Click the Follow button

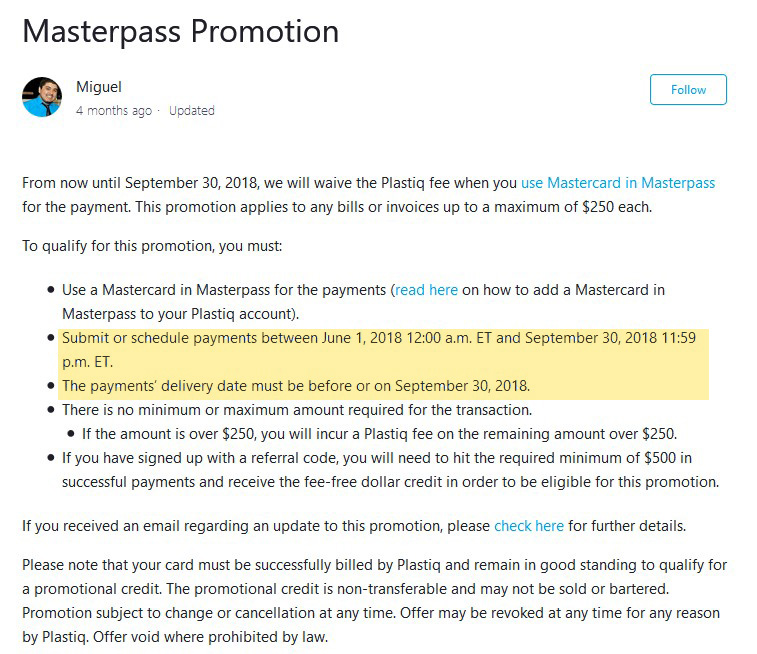point(688,90)
